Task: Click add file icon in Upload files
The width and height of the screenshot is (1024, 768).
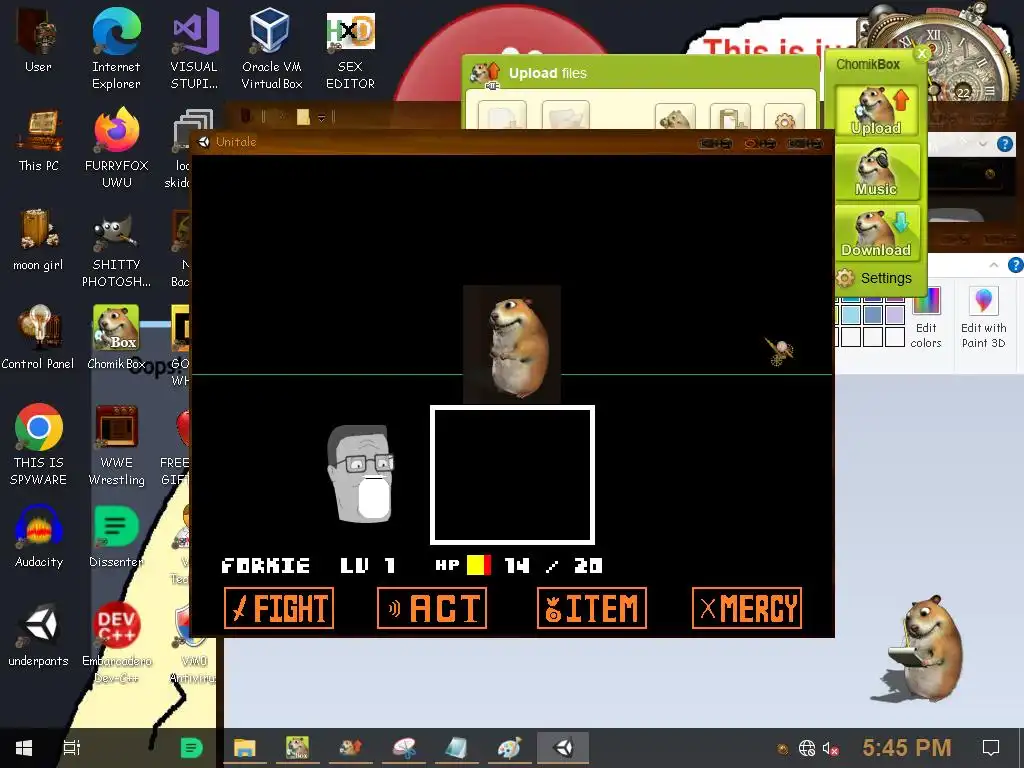Action: coord(502,118)
